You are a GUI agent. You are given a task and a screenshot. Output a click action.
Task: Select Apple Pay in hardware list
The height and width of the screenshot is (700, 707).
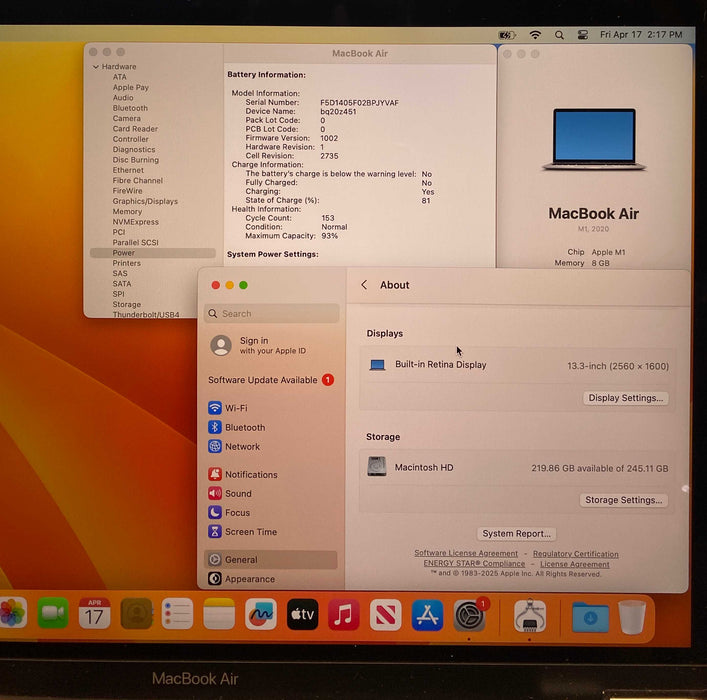130,88
